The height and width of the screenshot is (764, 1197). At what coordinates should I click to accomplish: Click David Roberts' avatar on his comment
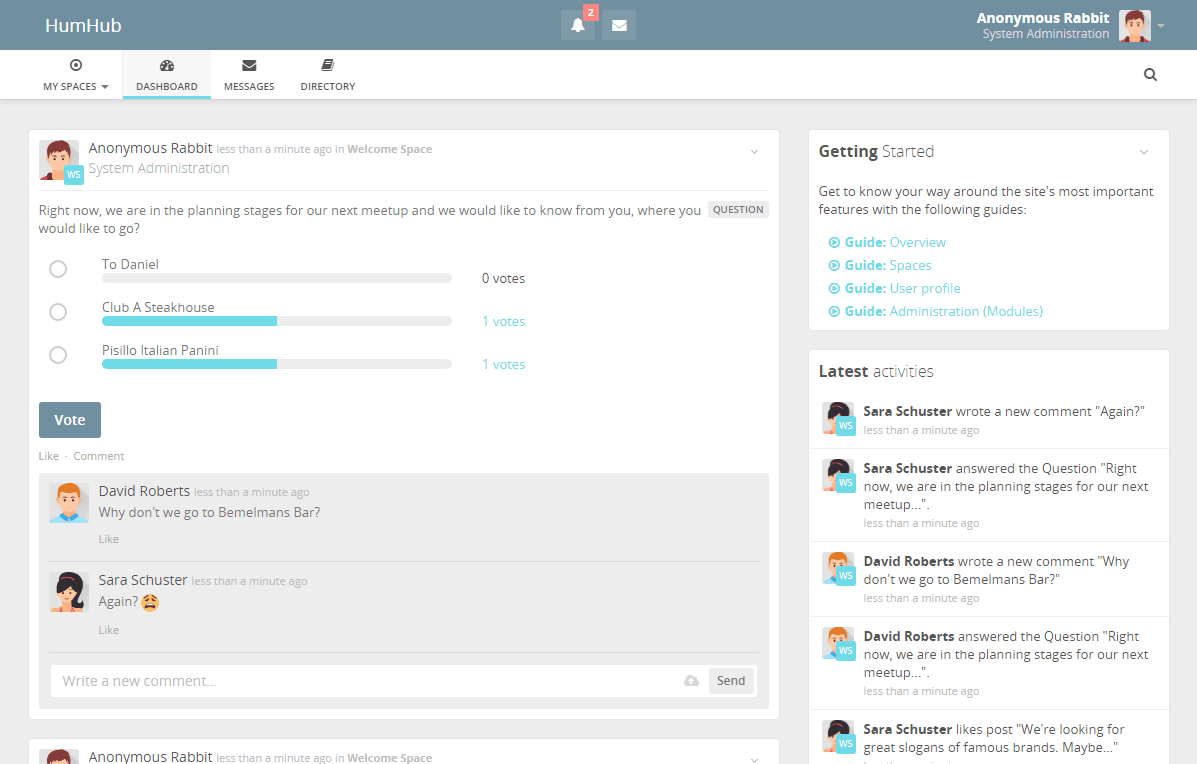pos(71,502)
